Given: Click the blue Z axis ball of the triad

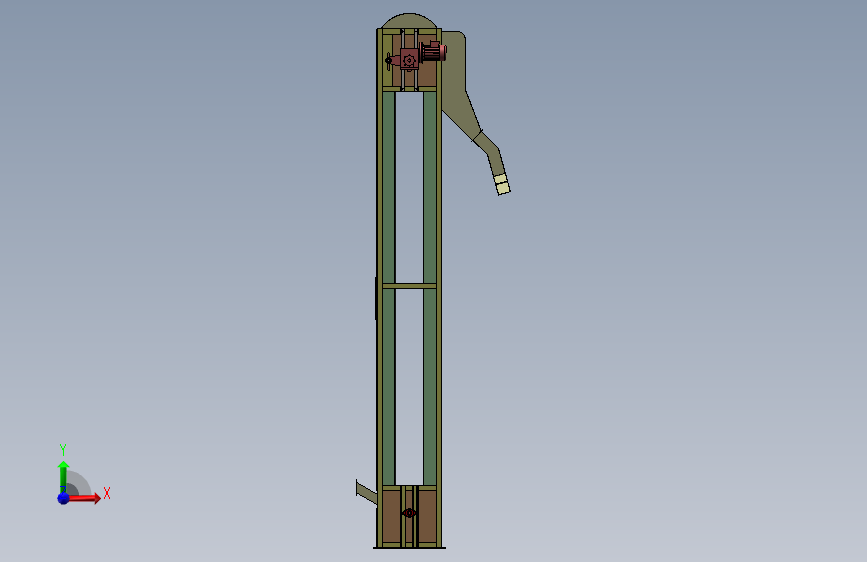Looking at the screenshot, I should tap(64, 498).
